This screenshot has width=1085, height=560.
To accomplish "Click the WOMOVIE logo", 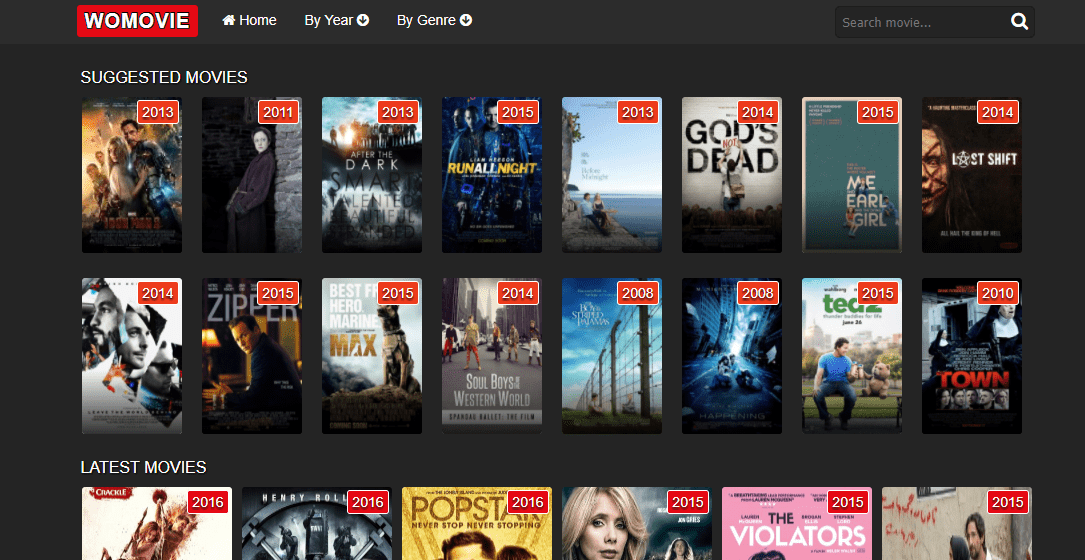I will (x=137, y=21).
